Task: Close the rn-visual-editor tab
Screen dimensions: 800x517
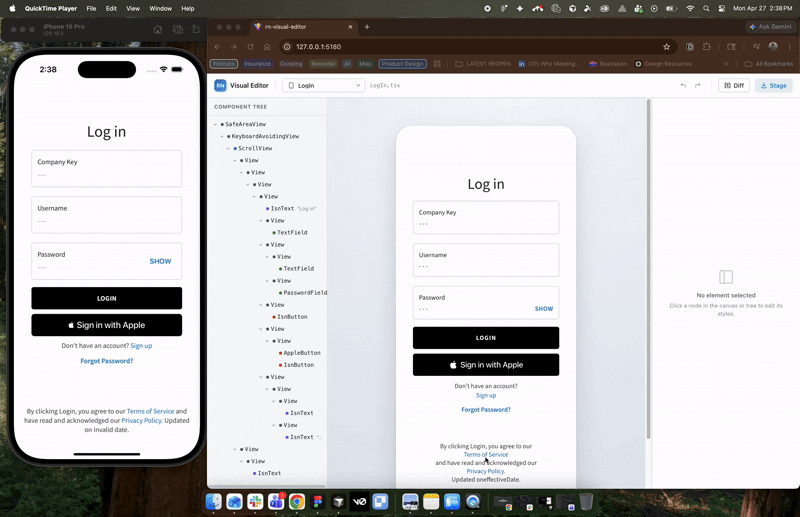Action: point(350,27)
